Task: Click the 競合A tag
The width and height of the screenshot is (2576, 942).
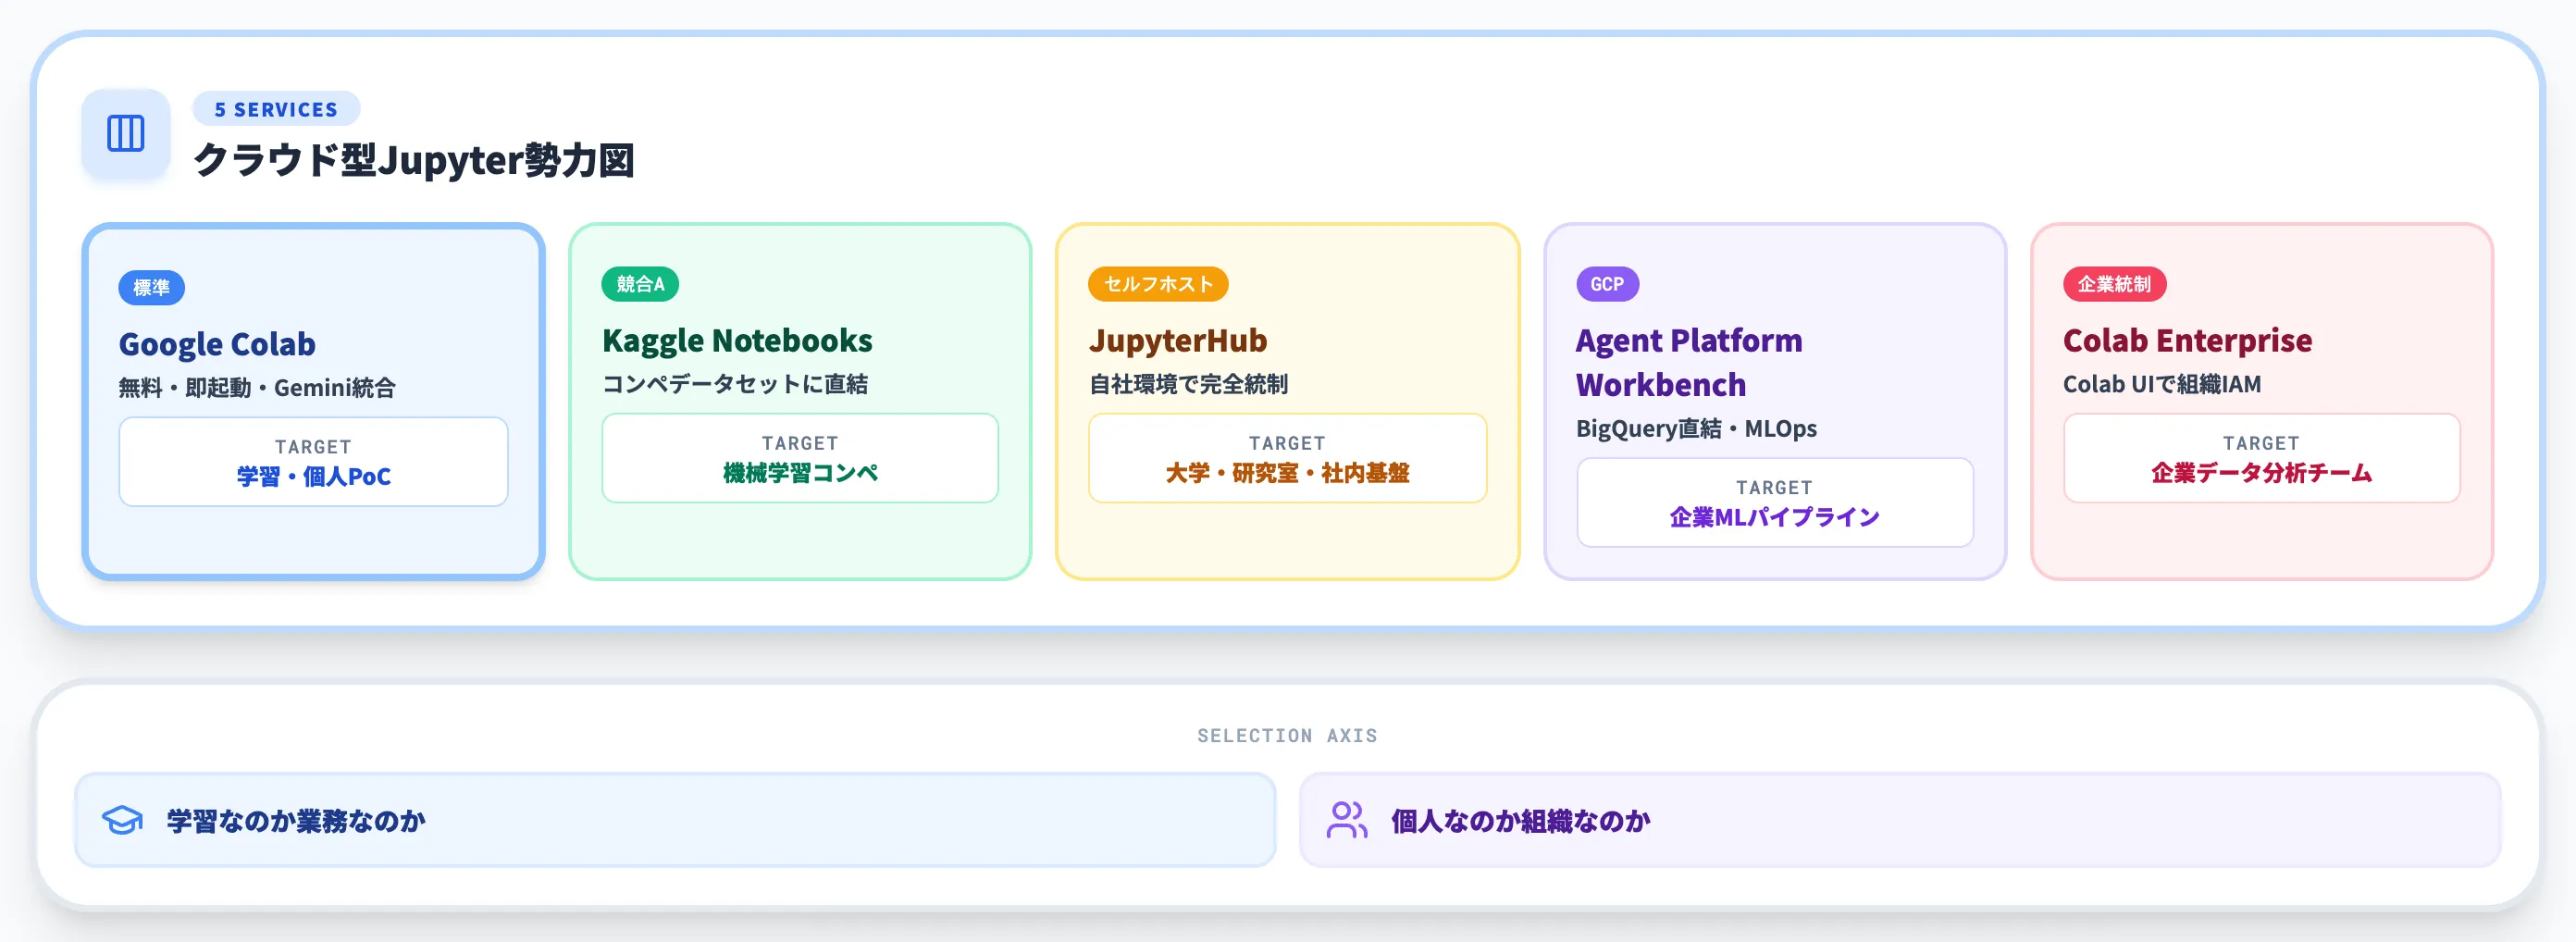Action: (x=640, y=284)
